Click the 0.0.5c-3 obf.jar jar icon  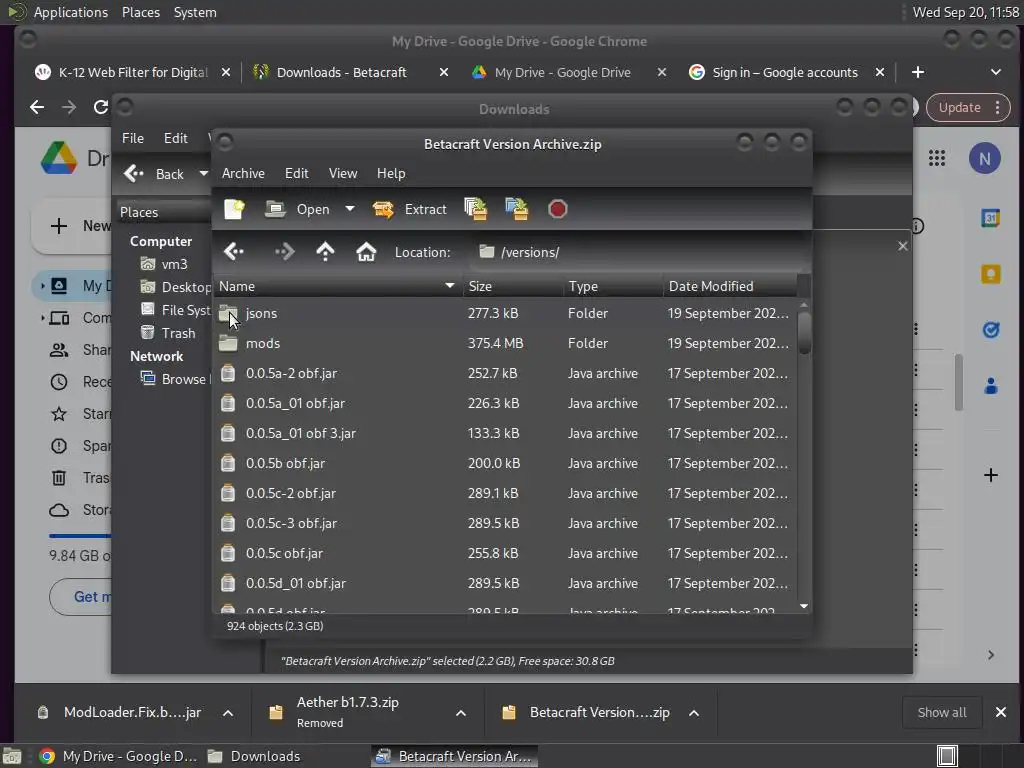227,523
